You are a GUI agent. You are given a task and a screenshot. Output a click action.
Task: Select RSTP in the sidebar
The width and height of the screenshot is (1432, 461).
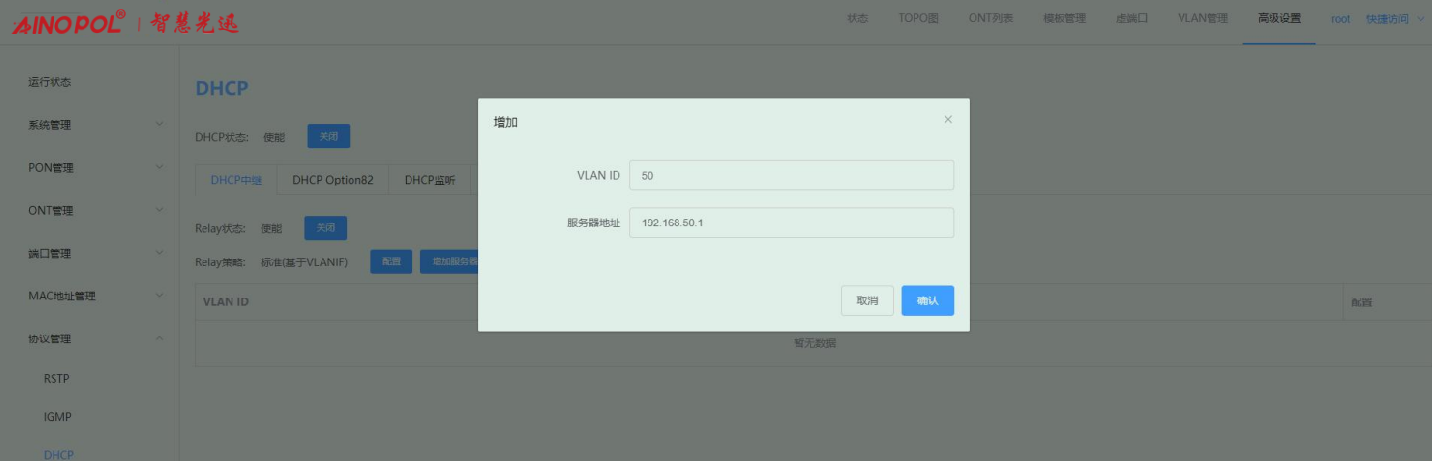[57, 379]
